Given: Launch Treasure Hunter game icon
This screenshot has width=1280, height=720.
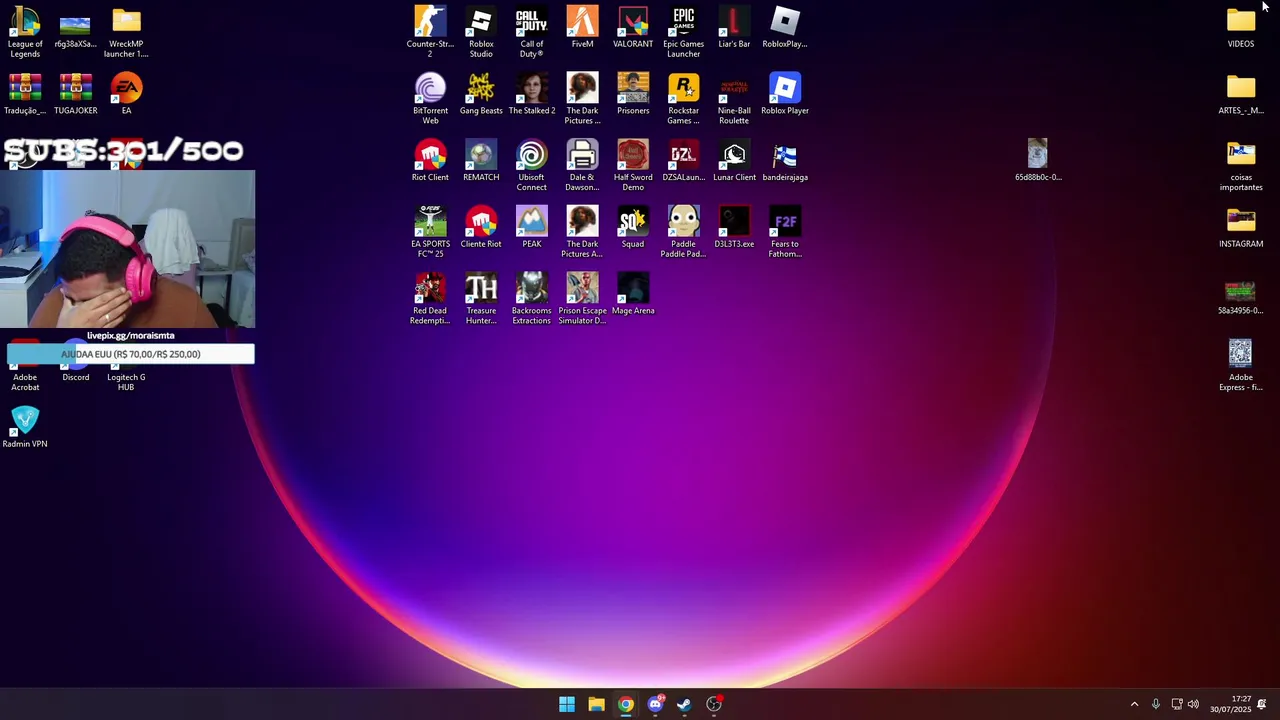Looking at the screenshot, I should pyautogui.click(x=481, y=298).
